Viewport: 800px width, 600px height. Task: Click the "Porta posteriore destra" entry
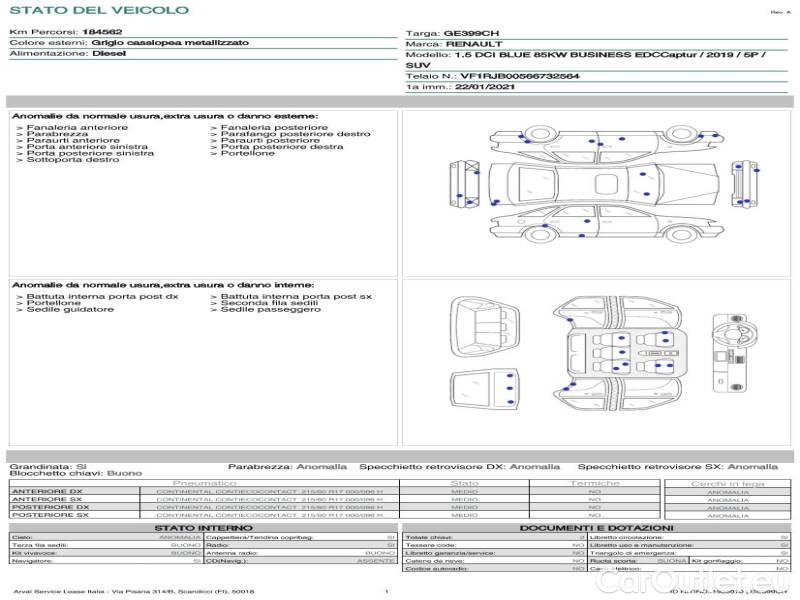click(x=282, y=146)
